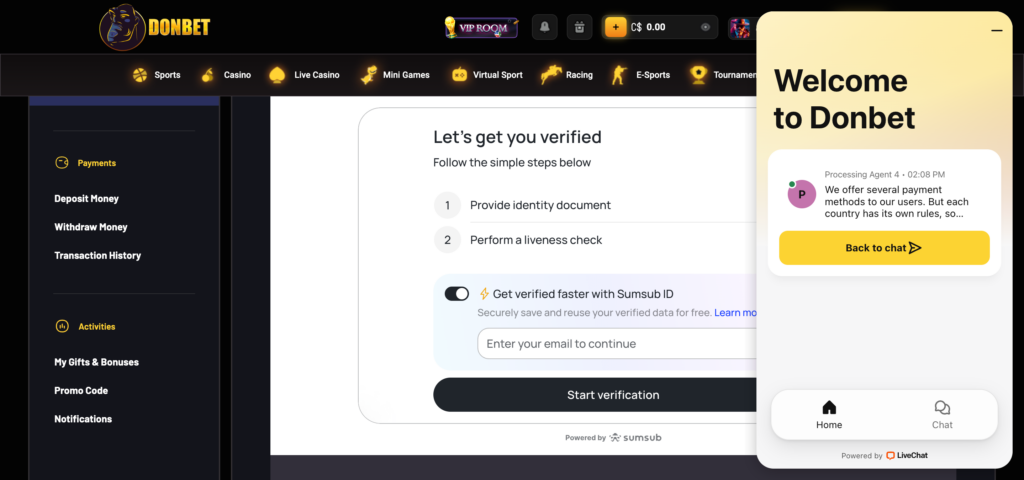Open notifications bell icon in header
This screenshot has width=1024, height=480.
[x=545, y=27]
